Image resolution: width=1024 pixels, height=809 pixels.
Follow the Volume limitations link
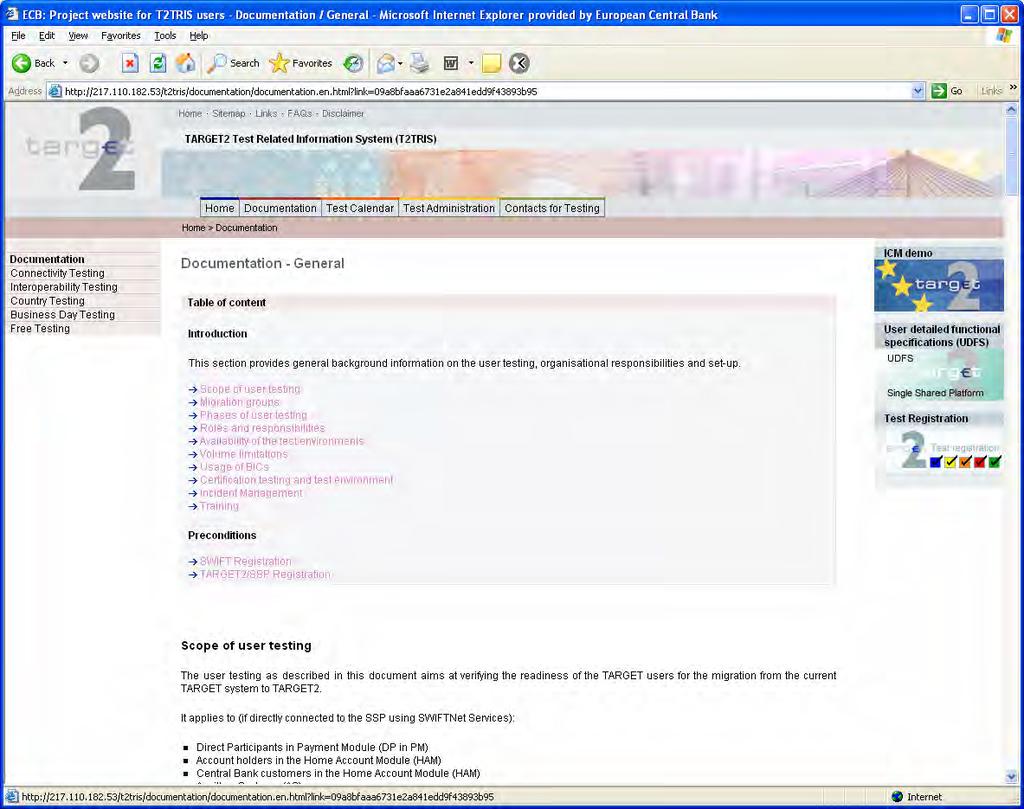[x=244, y=454]
